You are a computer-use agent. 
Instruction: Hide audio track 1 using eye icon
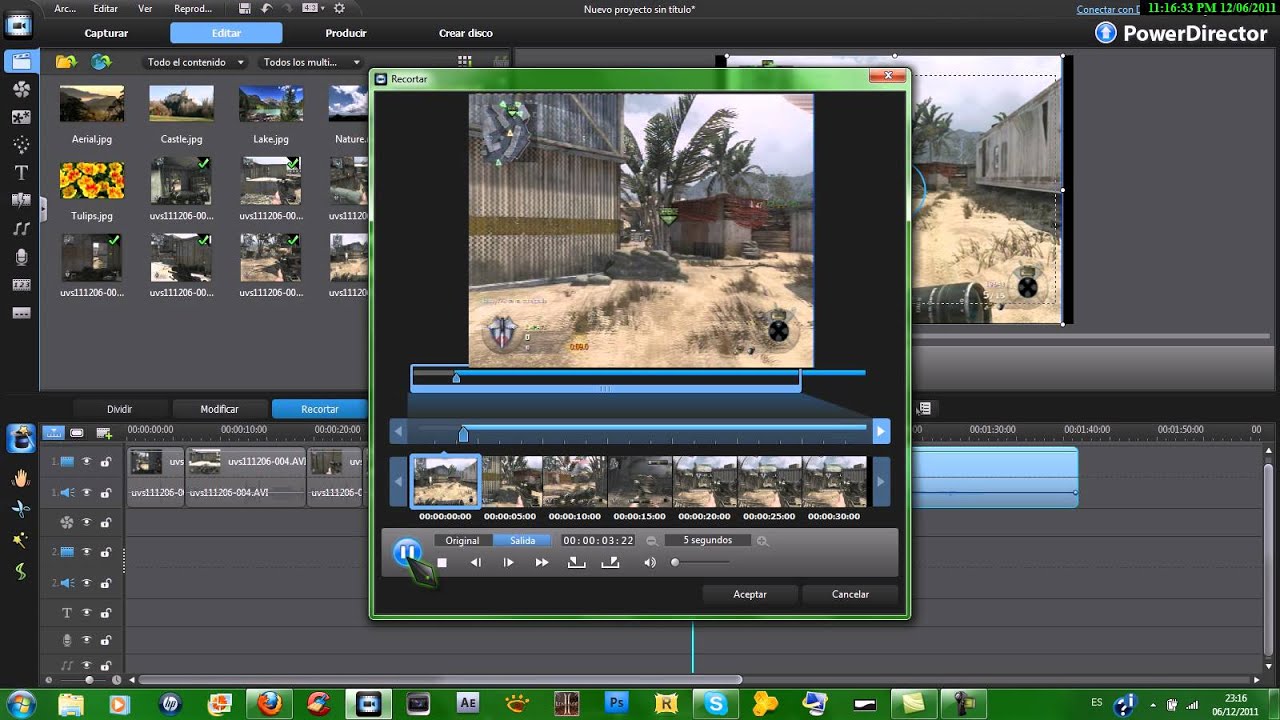click(x=86, y=492)
